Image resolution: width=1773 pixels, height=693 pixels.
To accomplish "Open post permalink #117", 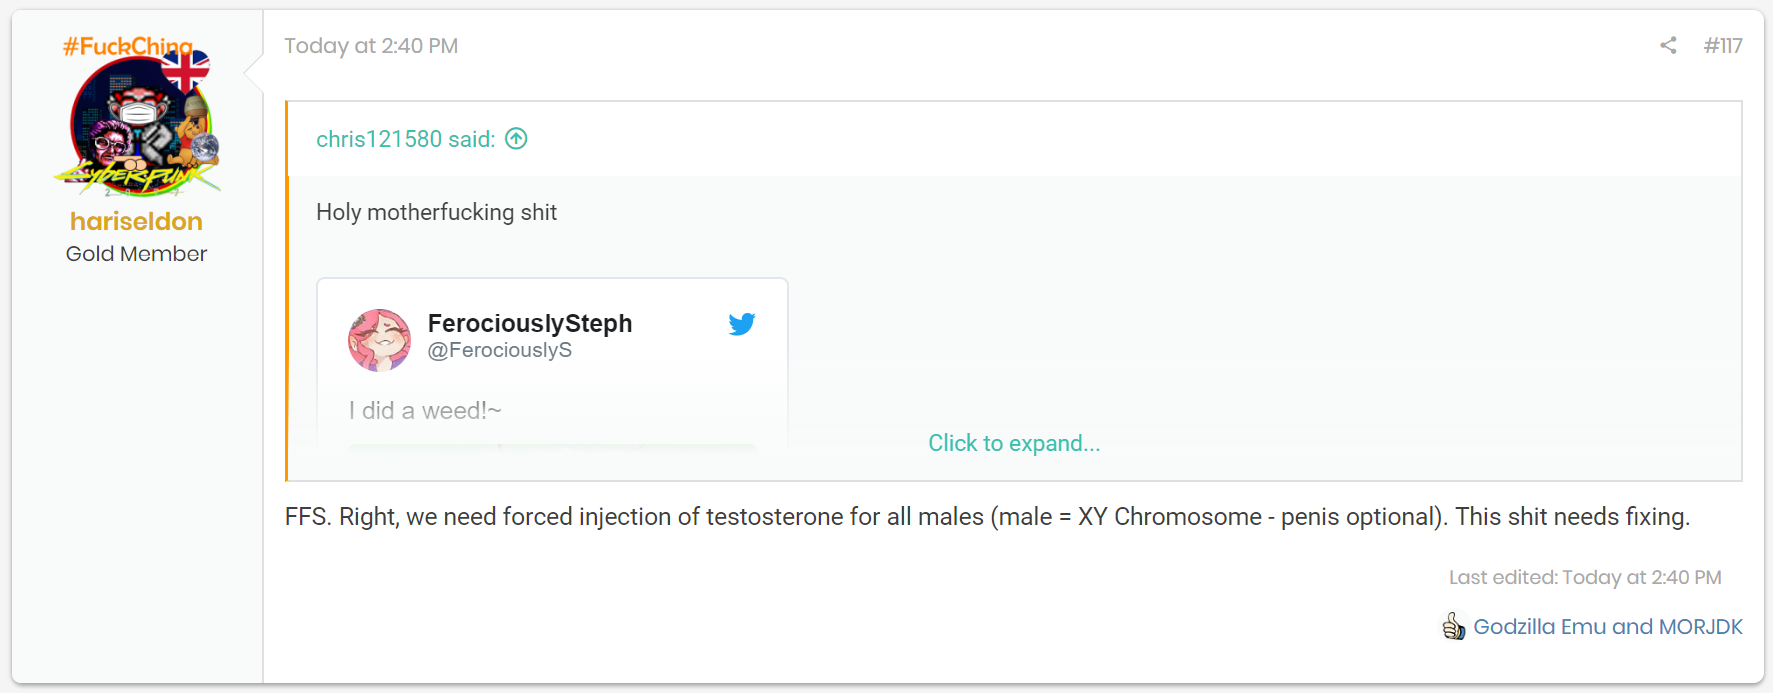I will (x=1723, y=45).
